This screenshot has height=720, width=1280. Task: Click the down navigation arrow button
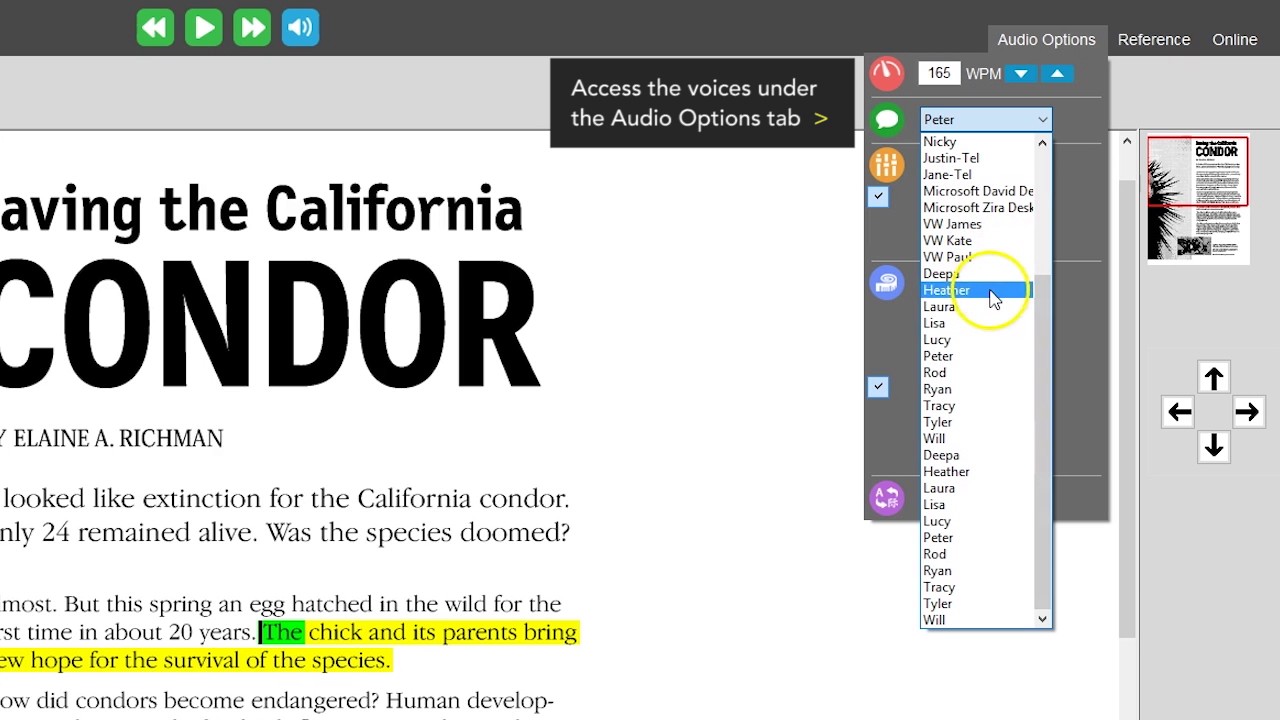coord(1214,446)
